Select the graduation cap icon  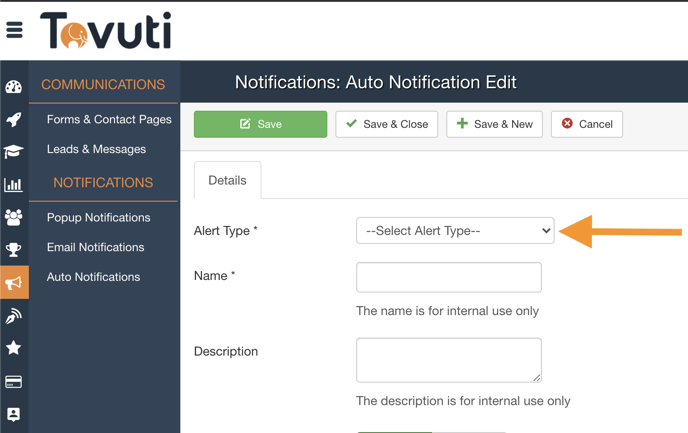(14, 152)
